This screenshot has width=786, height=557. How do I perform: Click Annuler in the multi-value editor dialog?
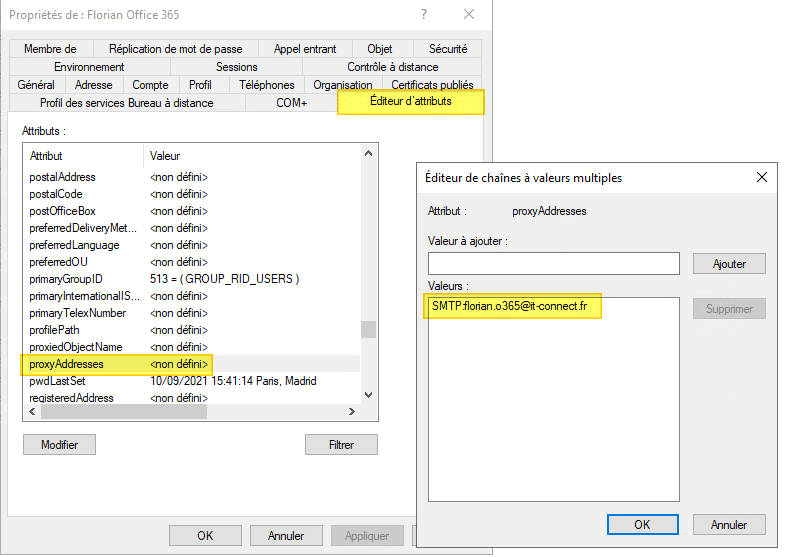coord(729,525)
